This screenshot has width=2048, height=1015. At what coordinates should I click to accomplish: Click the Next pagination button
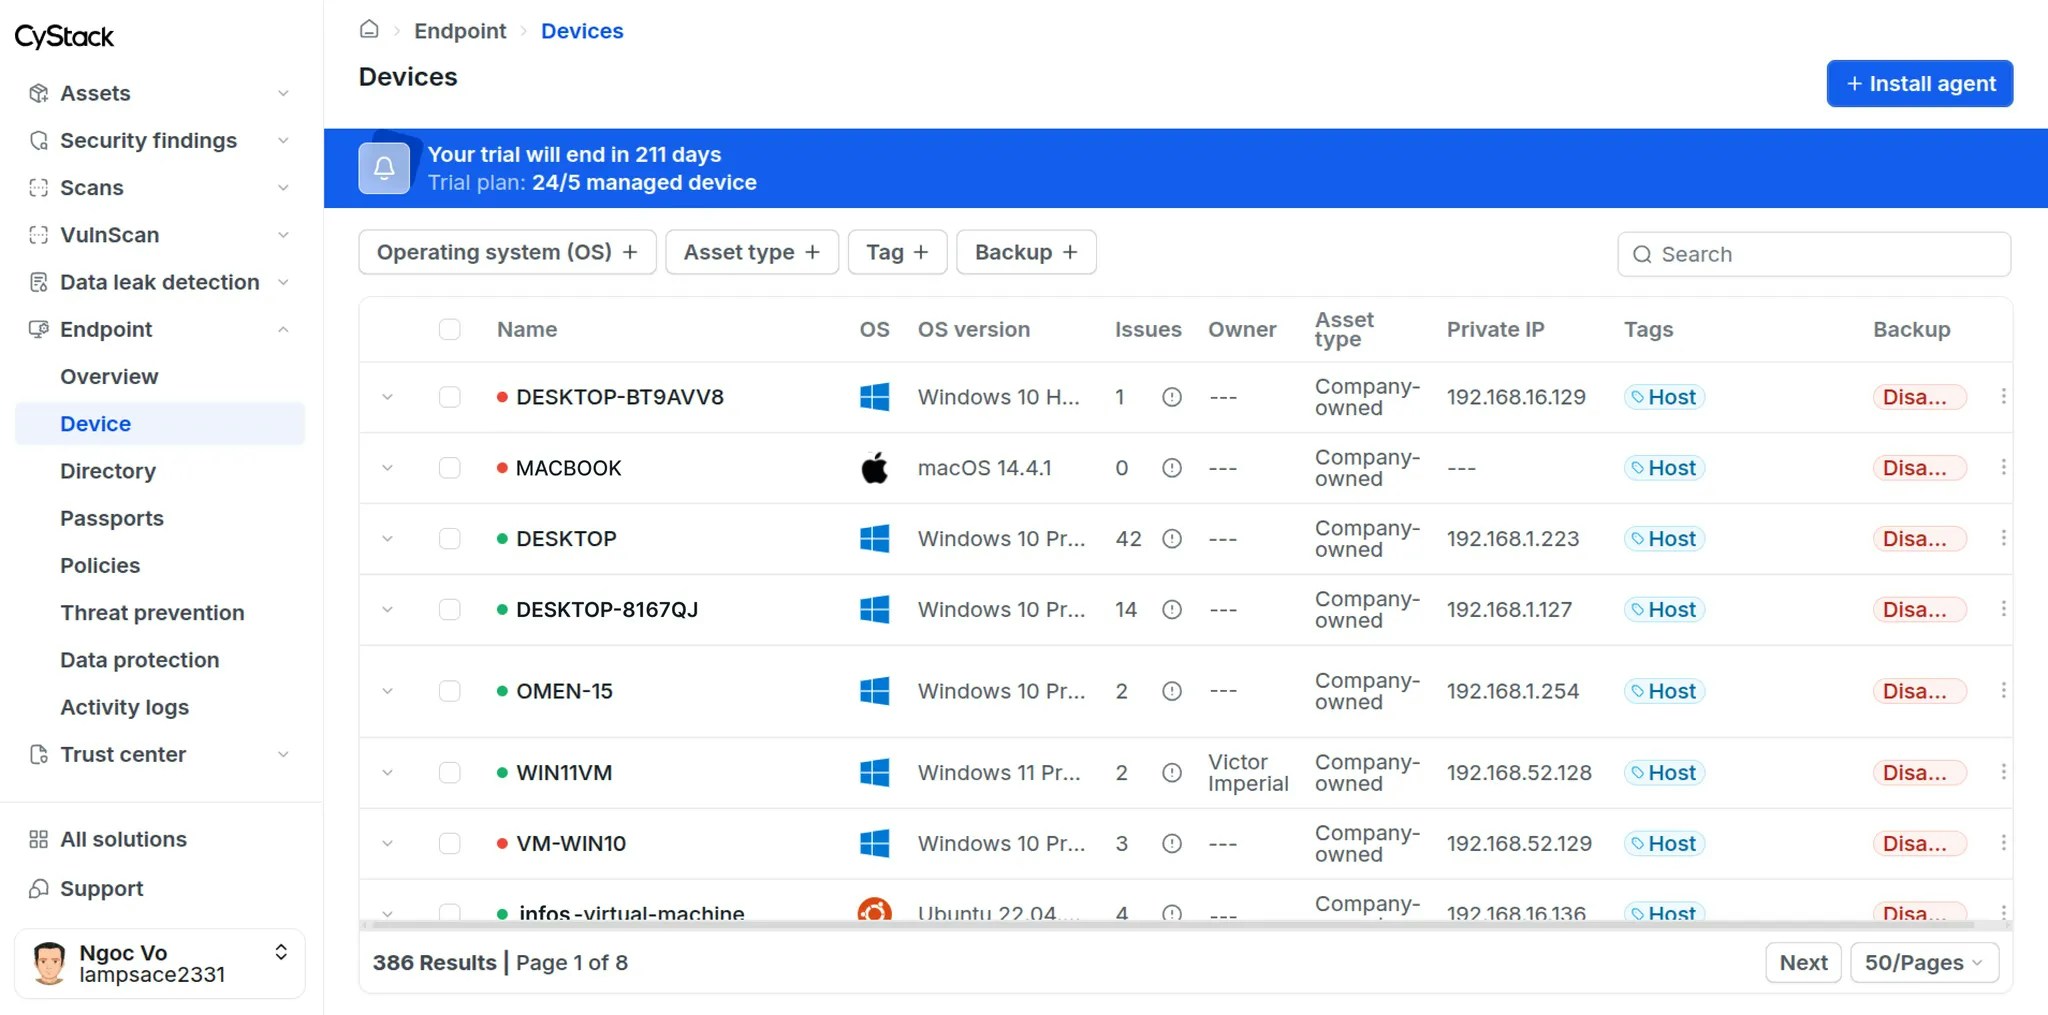pyautogui.click(x=1802, y=962)
